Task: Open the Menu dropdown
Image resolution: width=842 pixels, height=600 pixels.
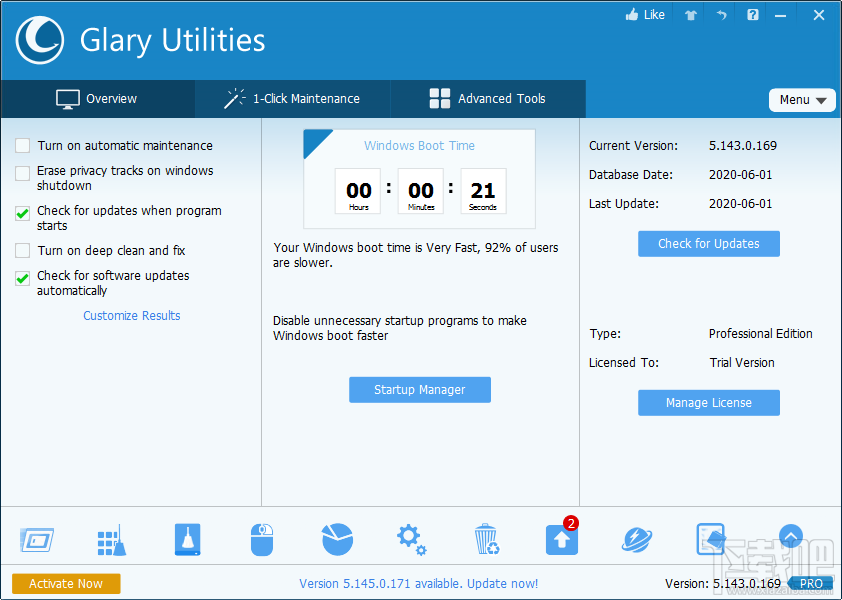Action: coord(802,100)
